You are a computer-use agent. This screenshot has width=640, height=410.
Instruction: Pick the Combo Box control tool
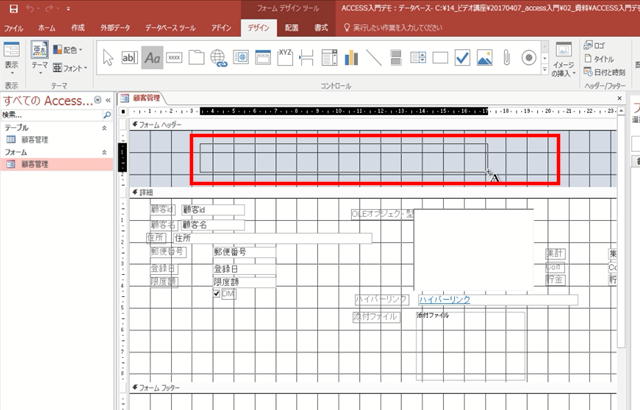(329, 58)
